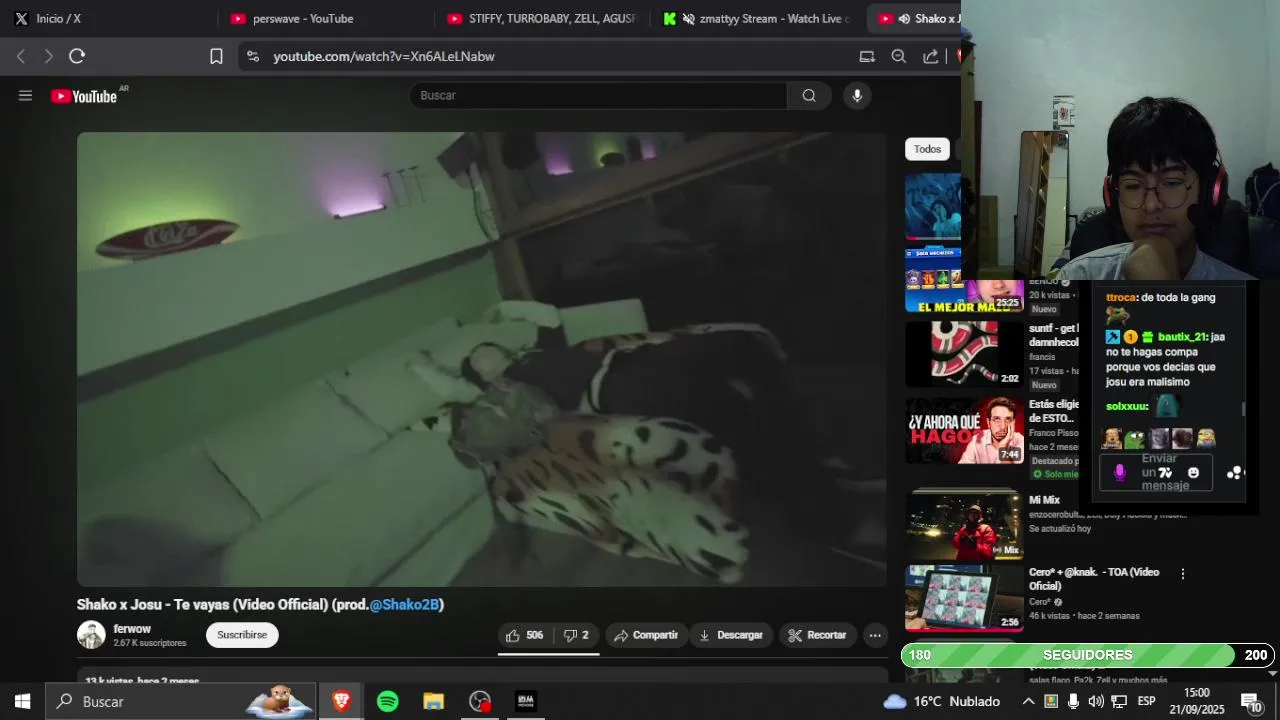Screen dimensions: 1280x720
Task: Open the suntf 2:02 snake thumbnail video
Action: [x=964, y=354]
